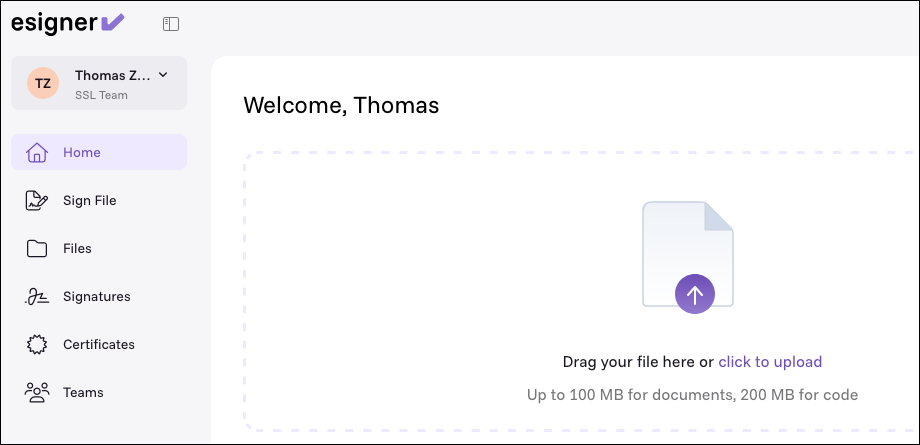The width and height of the screenshot is (920, 445).
Task: Click the Teams people icon
Action: tap(36, 392)
